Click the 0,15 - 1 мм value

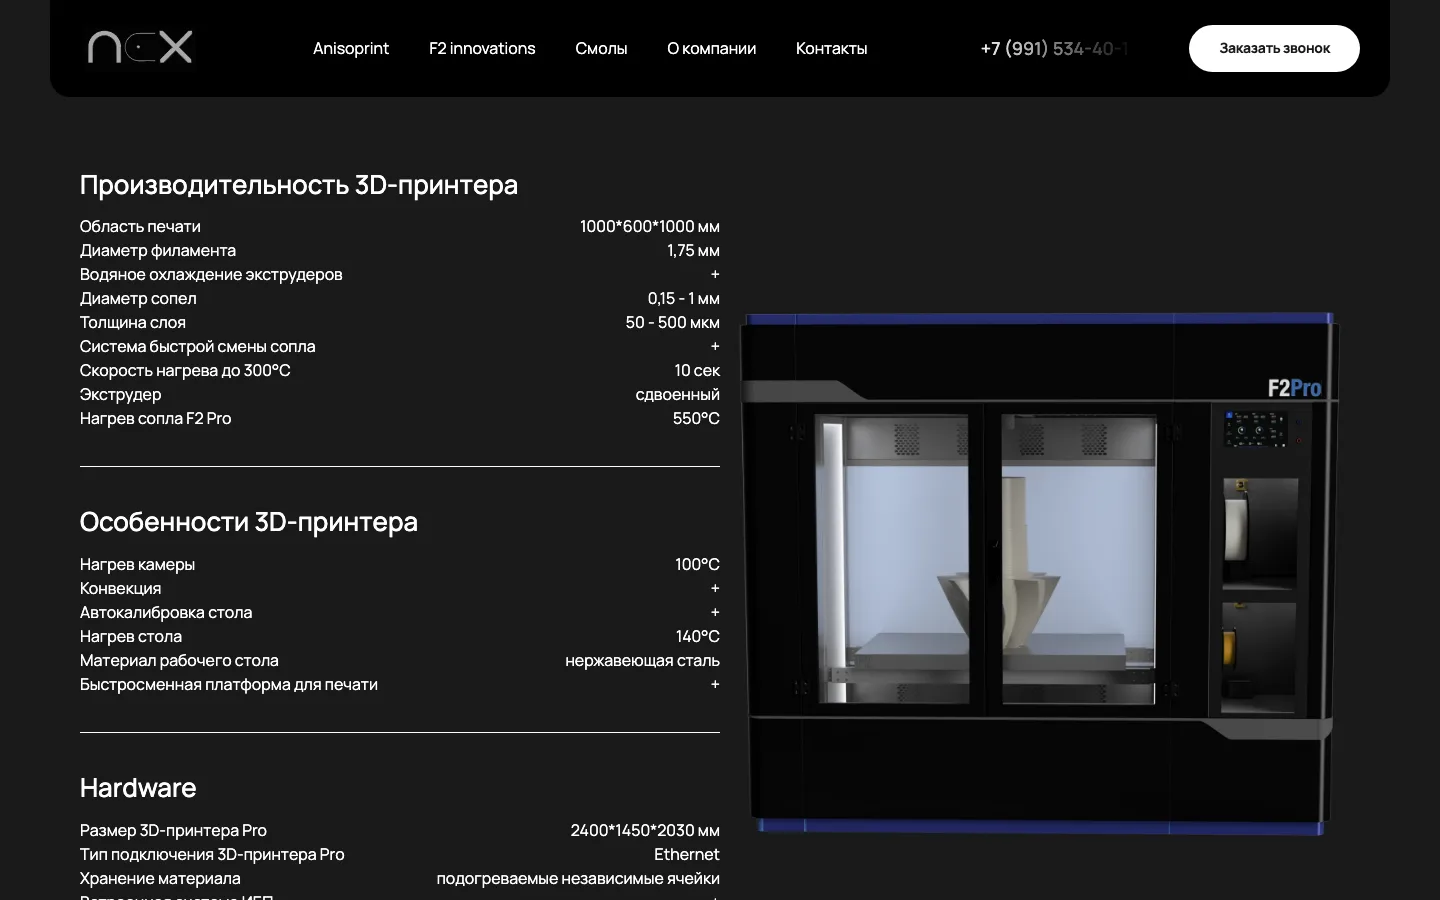[683, 298]
